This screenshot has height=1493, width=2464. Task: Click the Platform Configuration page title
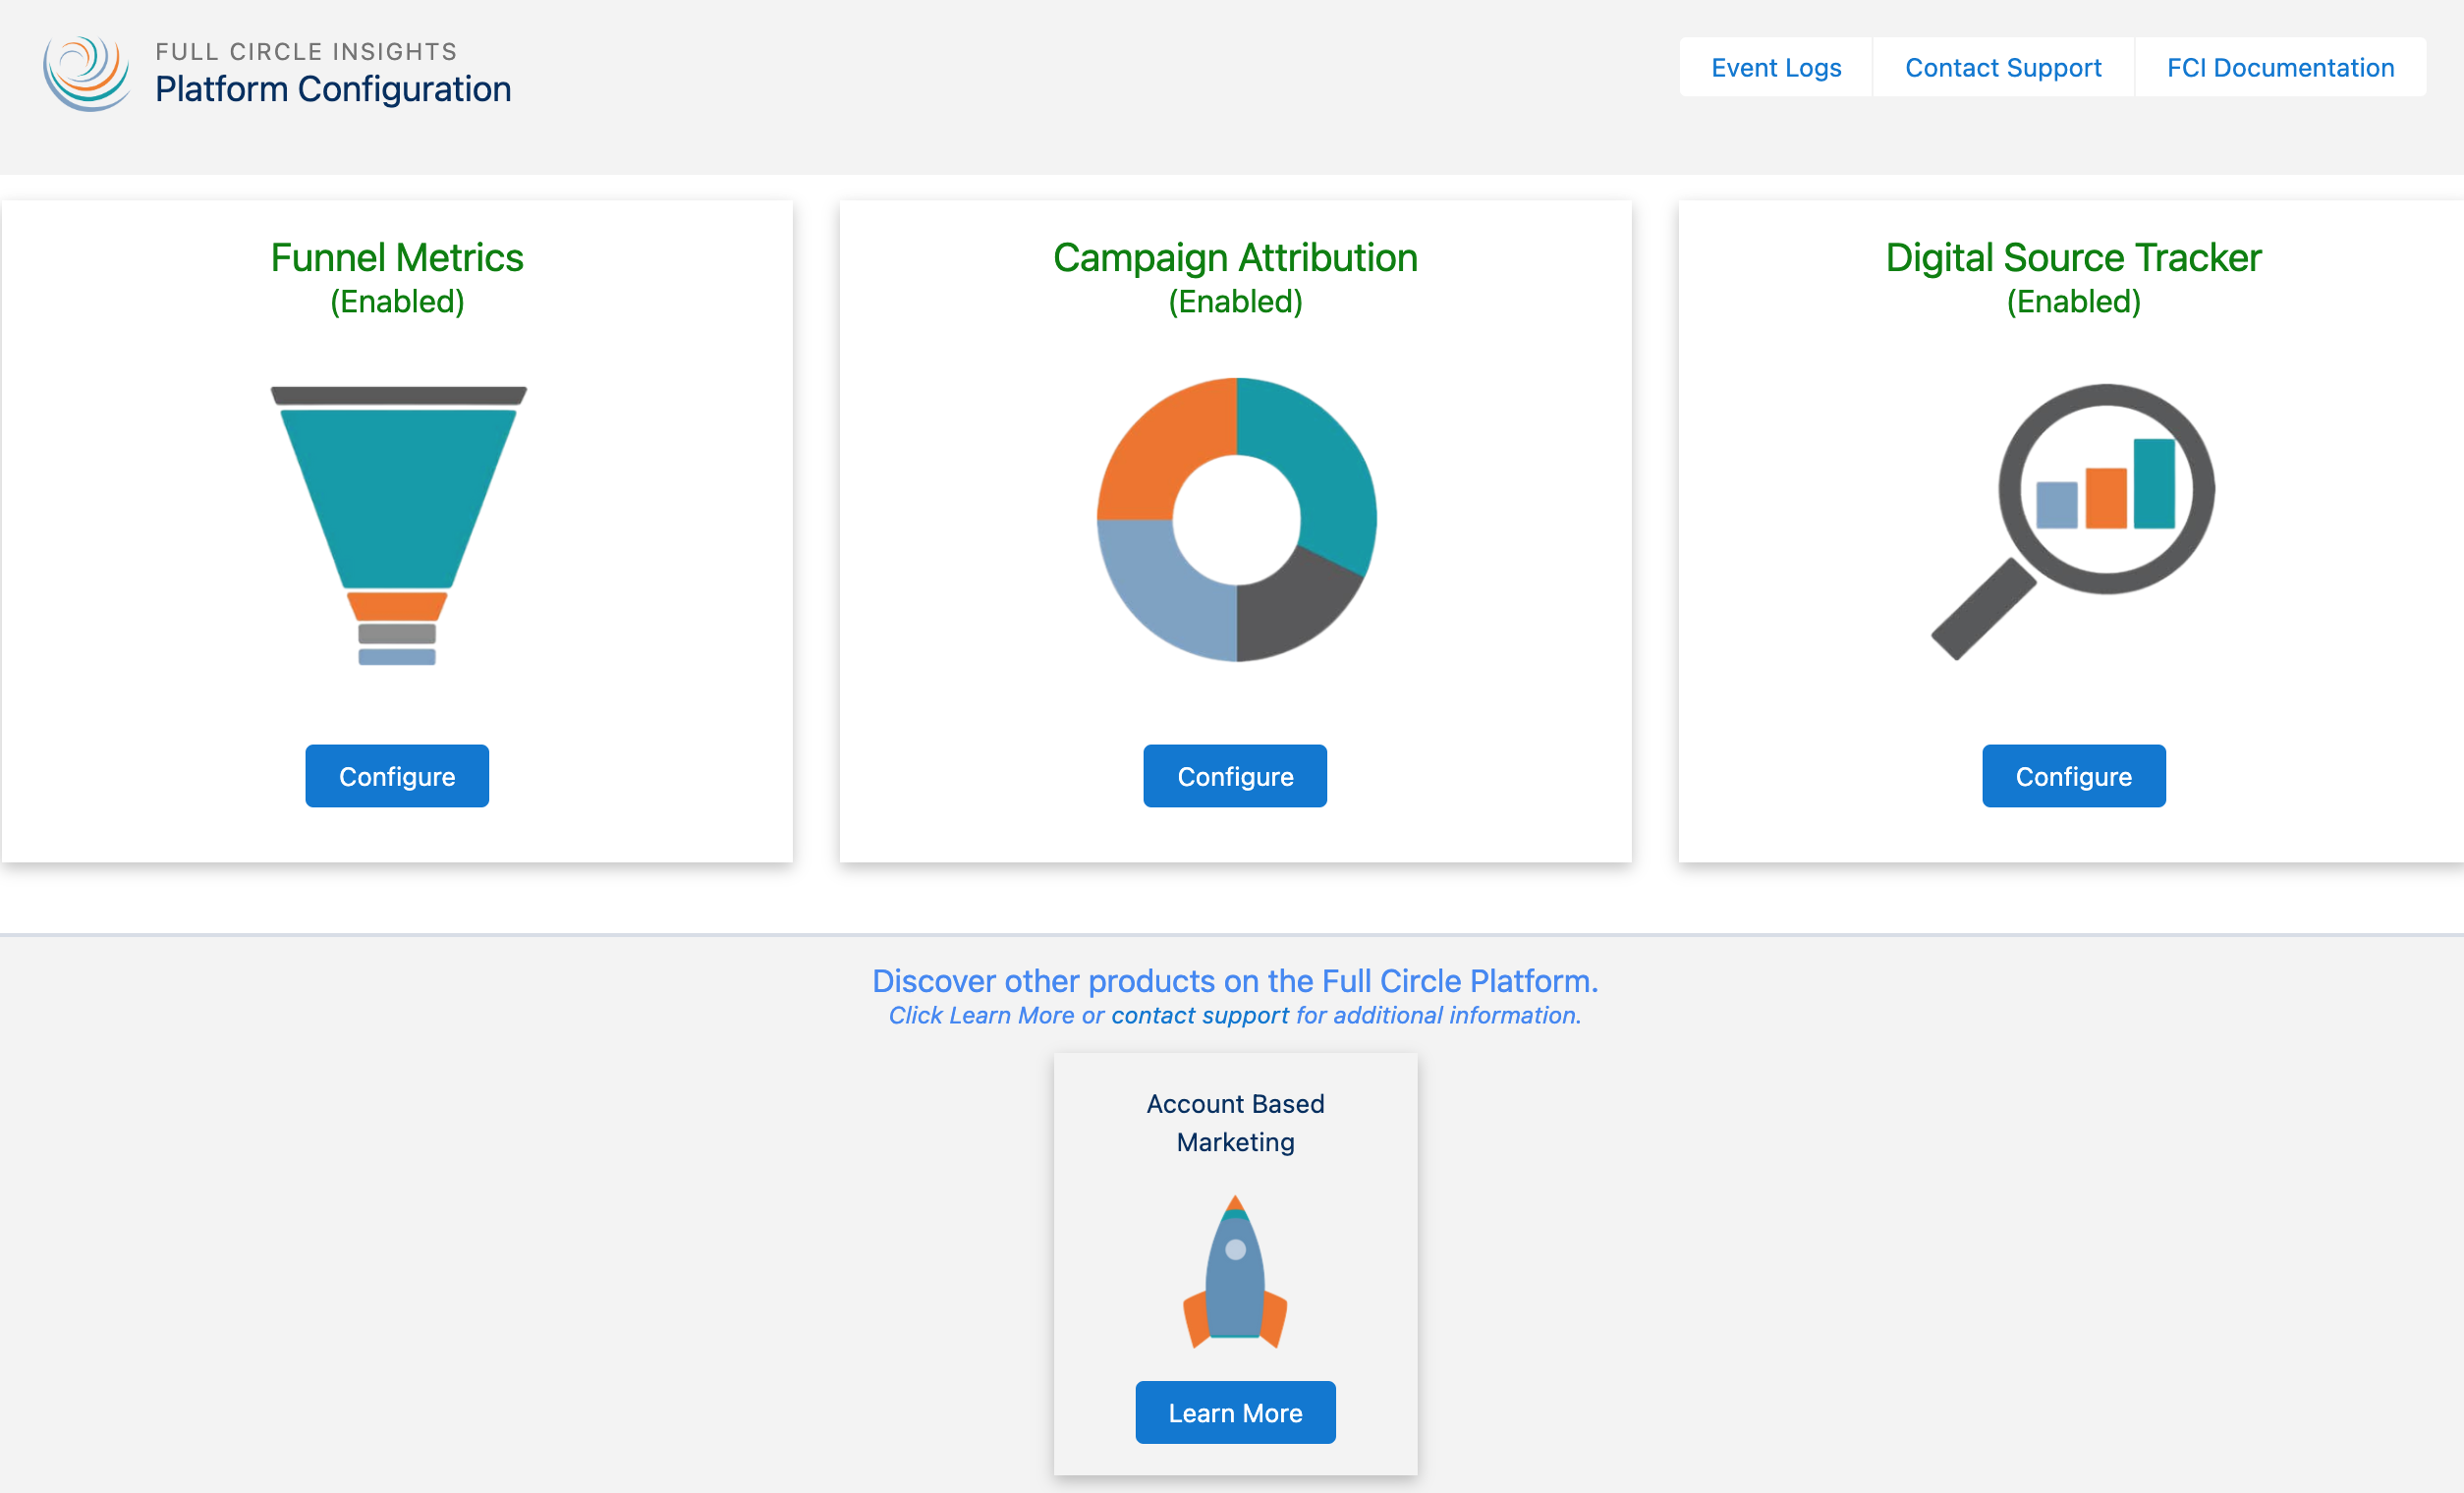pyautogui.click(x=333, y=89)
